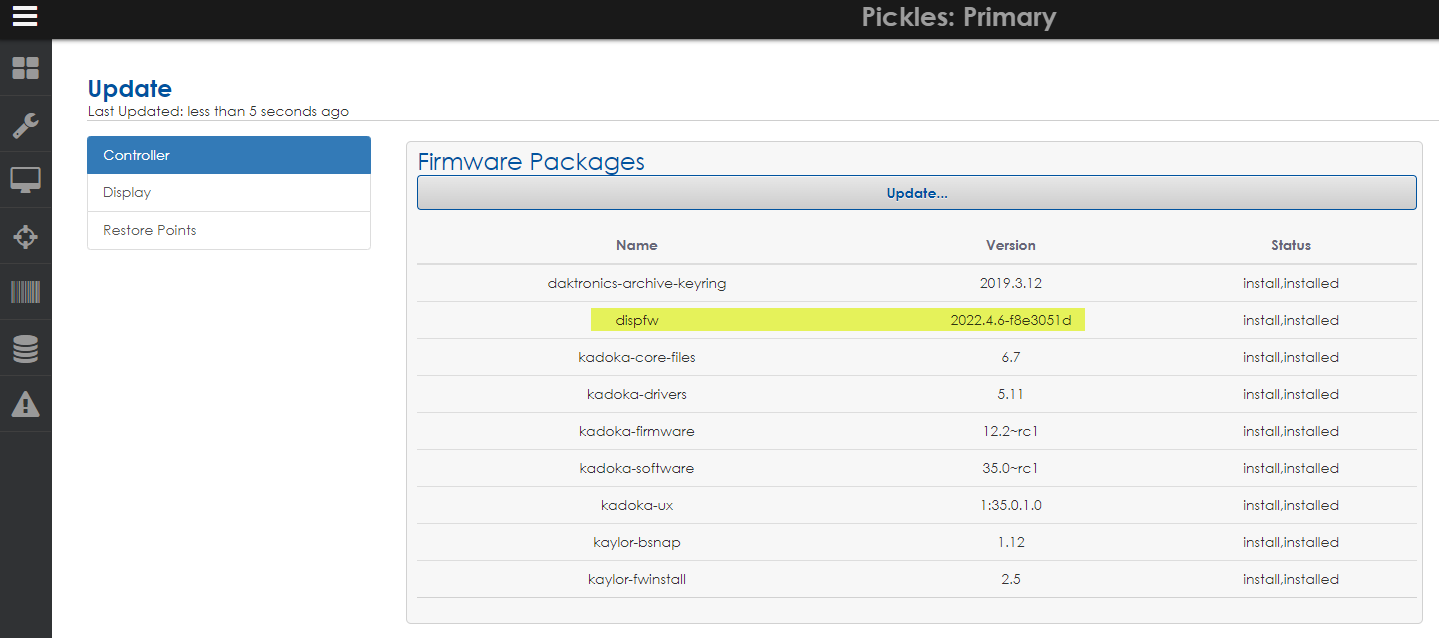
Task: Open the dashboard grid icon in sidebar
Action: pyautogui.click(x=25, y=68)
